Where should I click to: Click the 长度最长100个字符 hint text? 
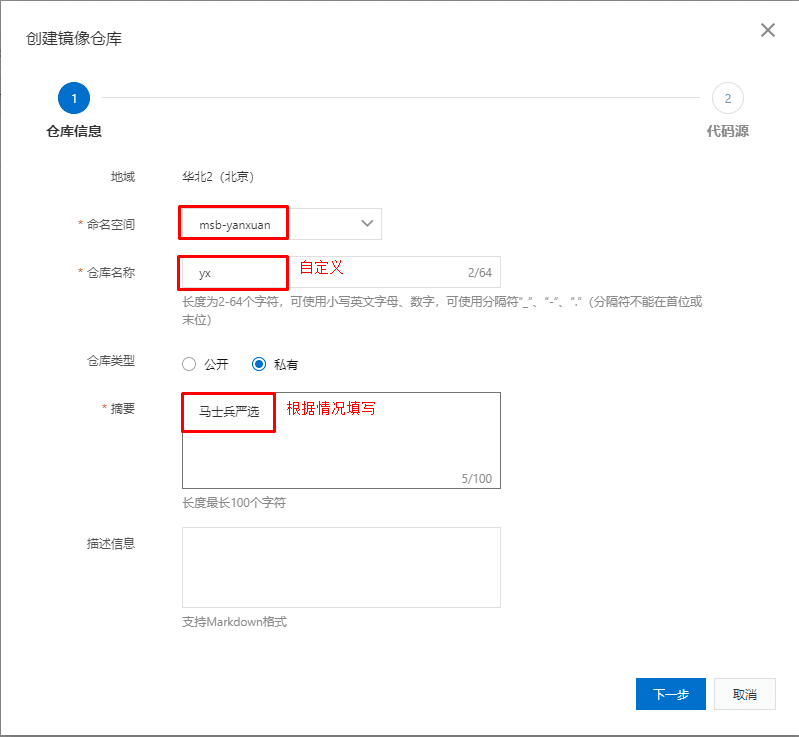[x=234, y=503]
